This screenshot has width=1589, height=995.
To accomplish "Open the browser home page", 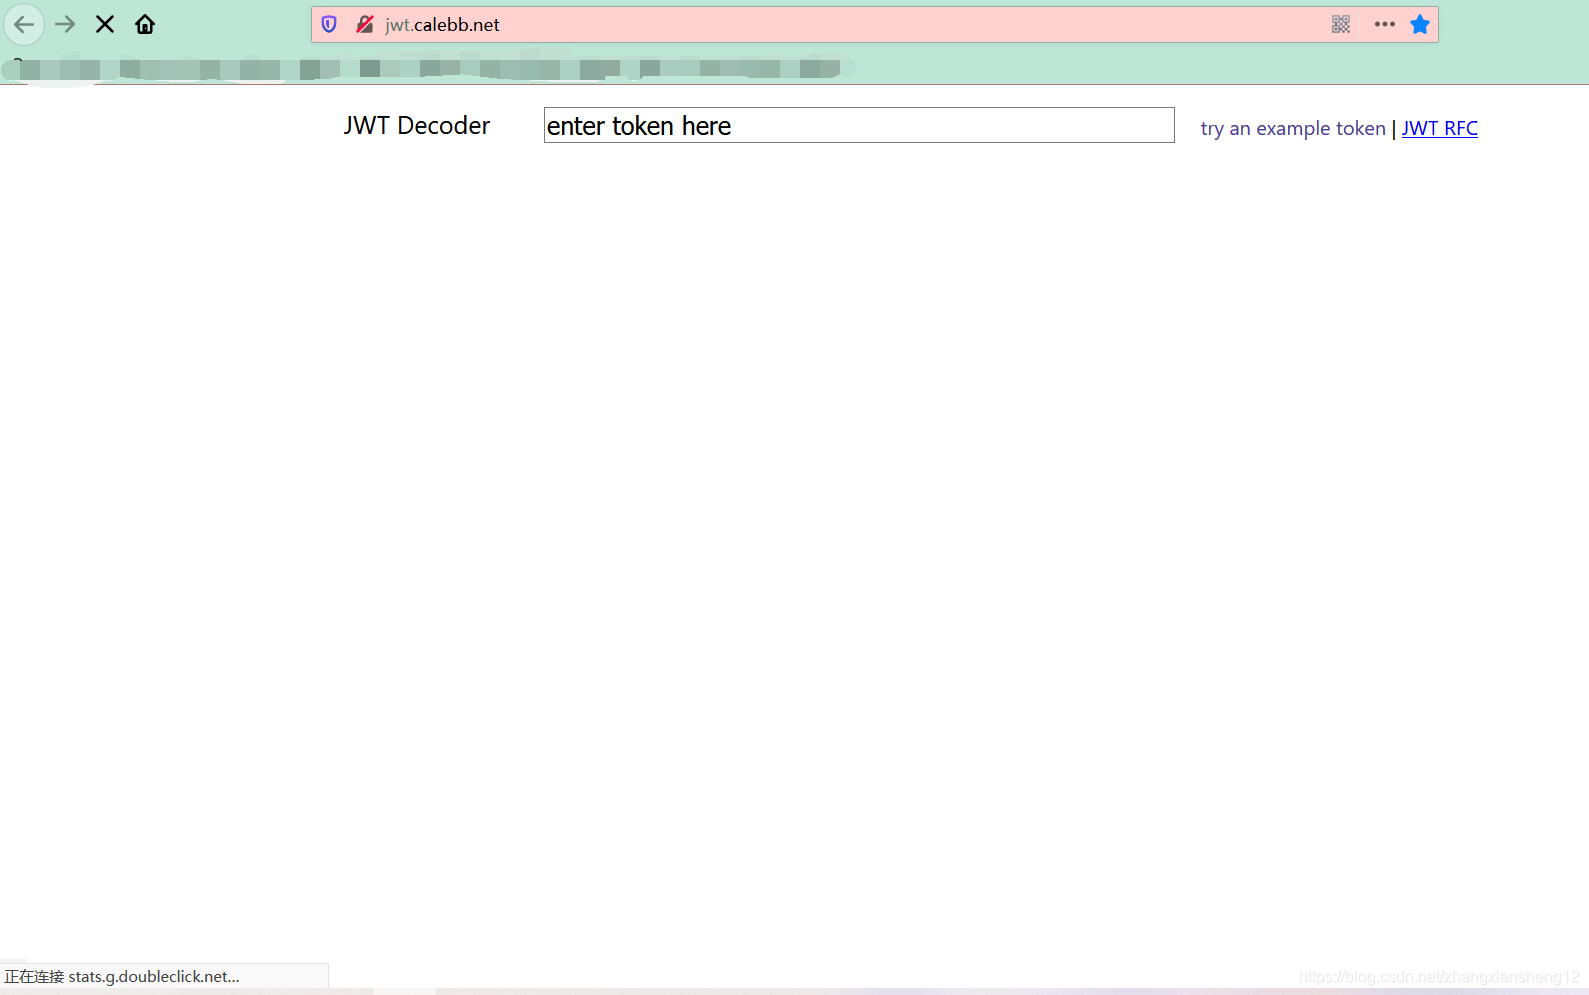I will [145, 25].
